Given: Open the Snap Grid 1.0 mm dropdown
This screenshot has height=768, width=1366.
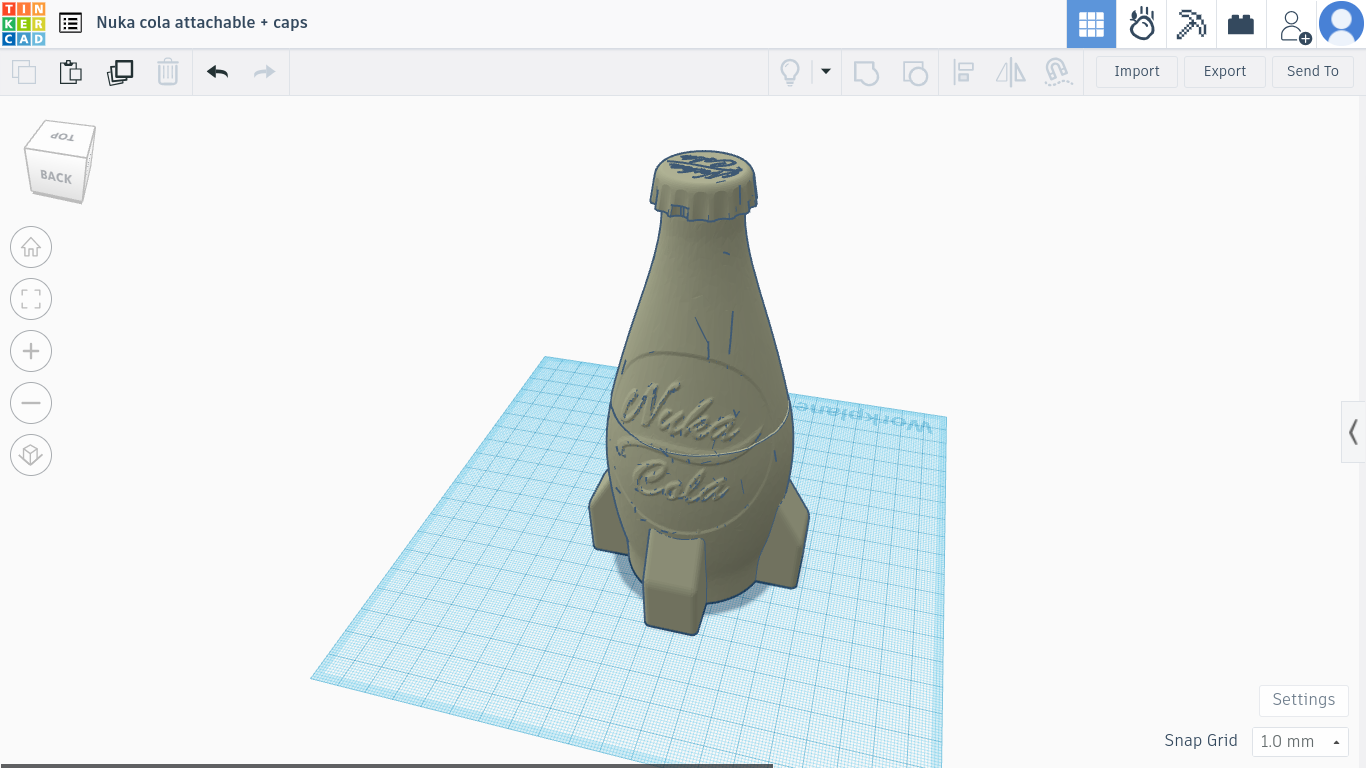Looking at the screenshot, I should pyautogui.click(x=1300, y=742).
